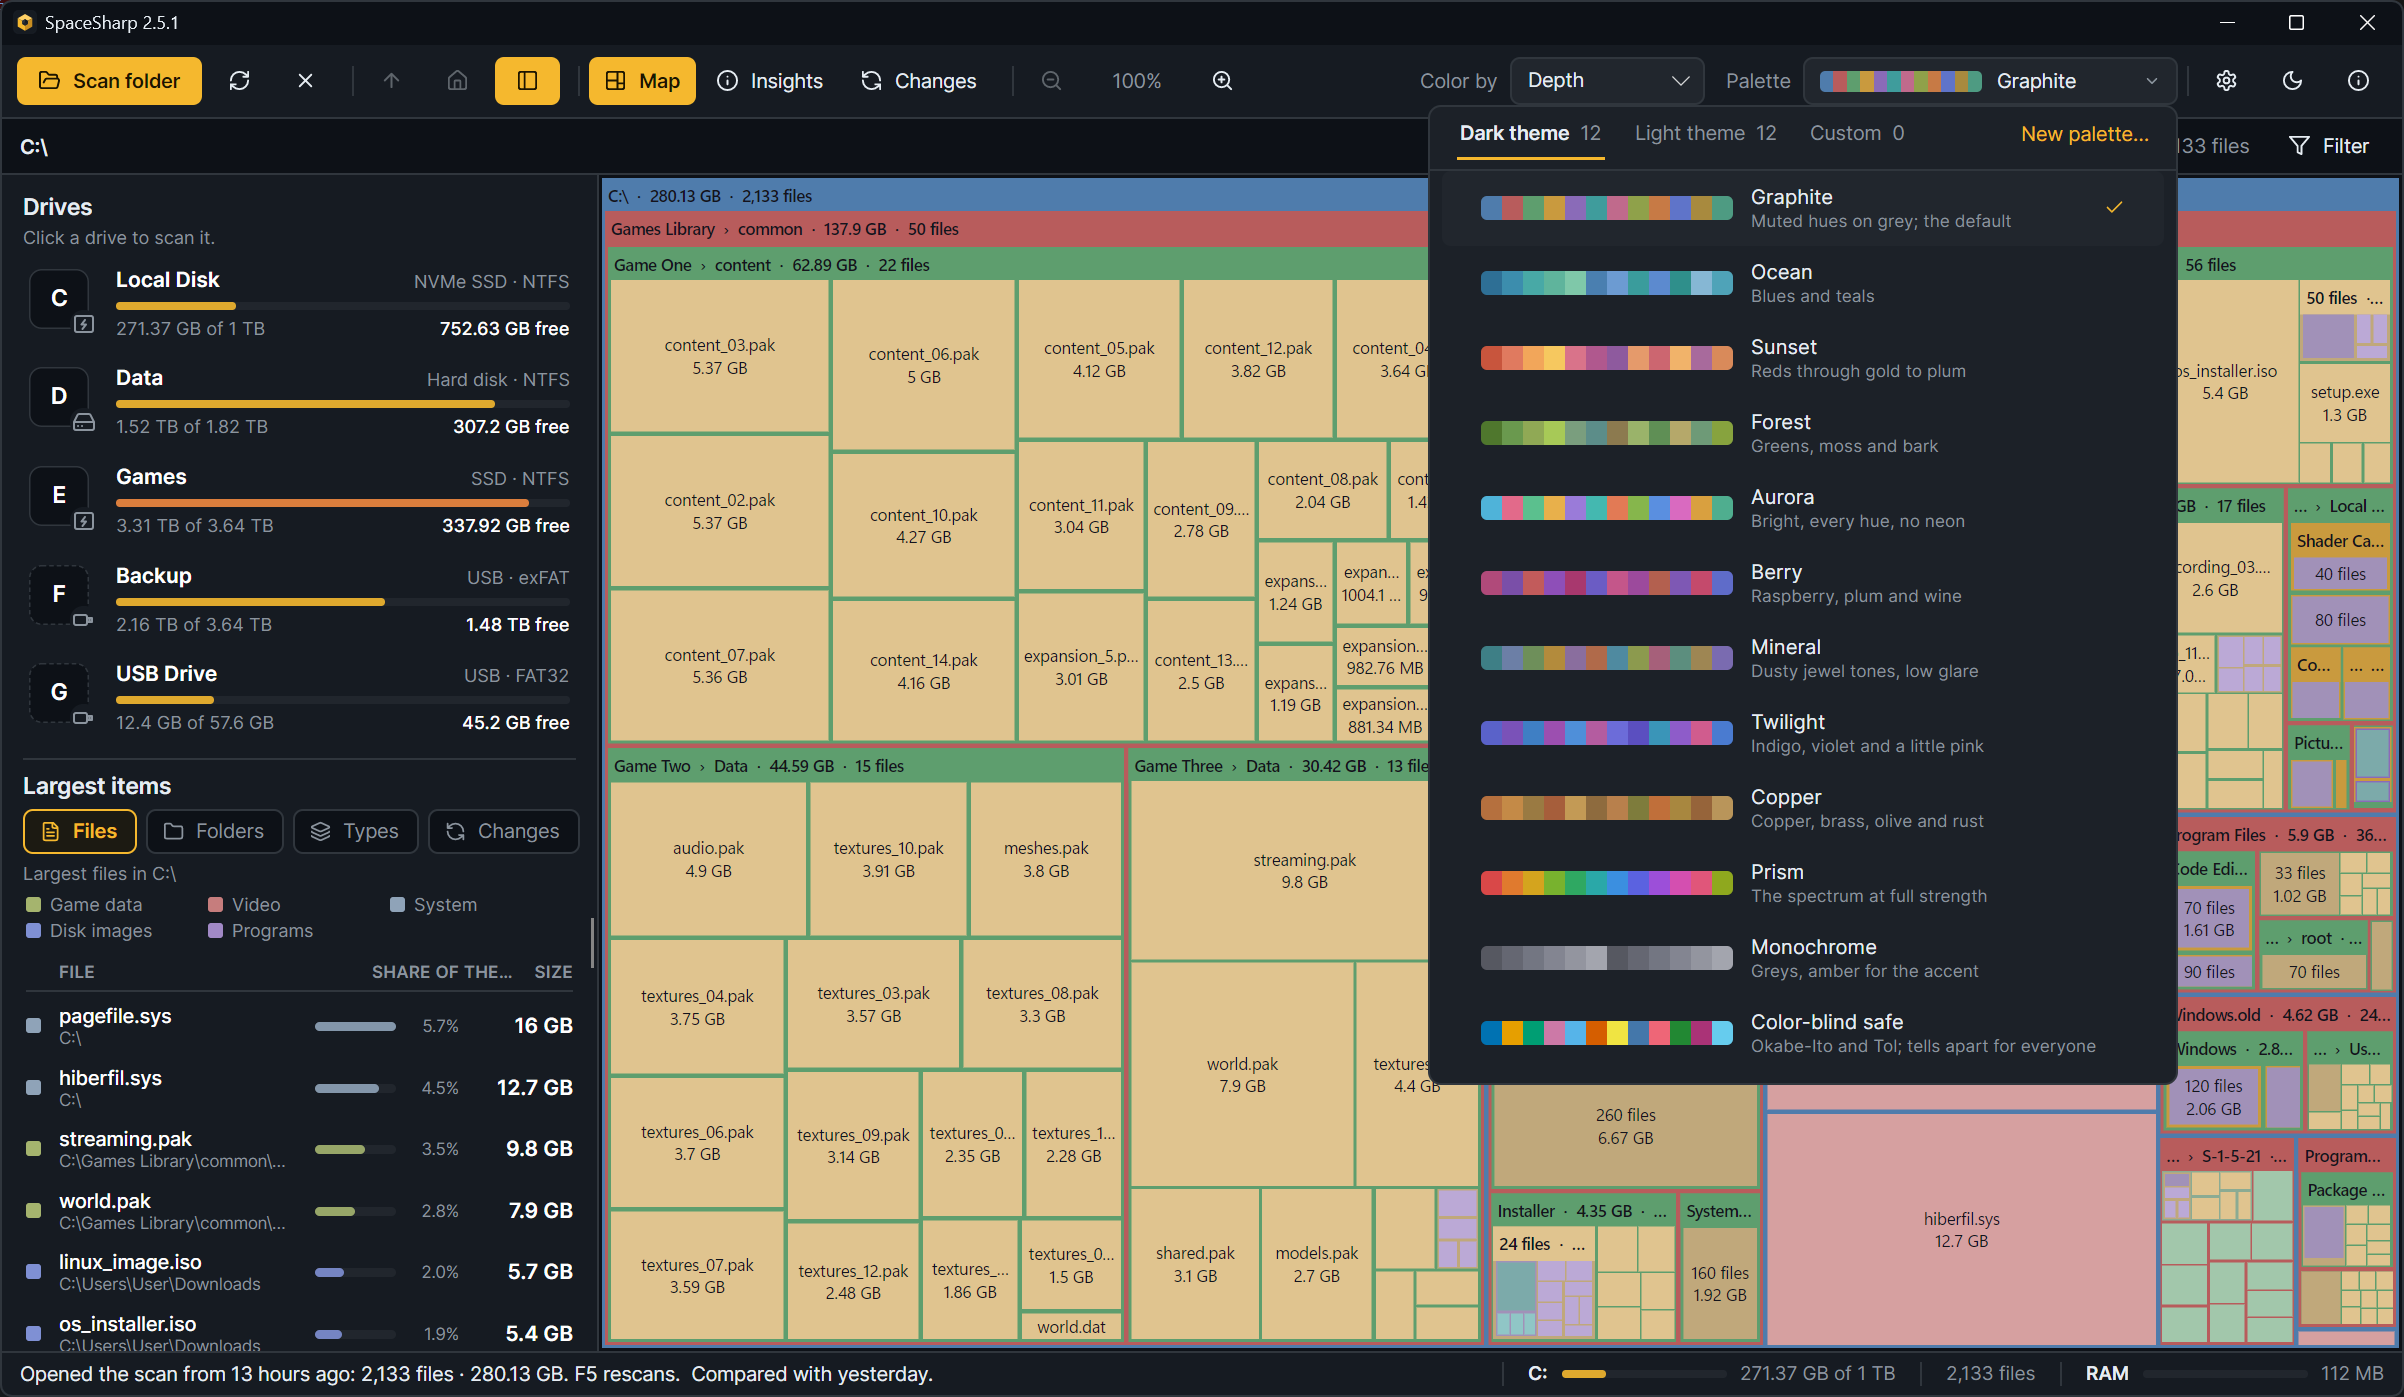Choose the Sunset palette
This screenshot has height=1397, width=2404.
coord(1802,358)
